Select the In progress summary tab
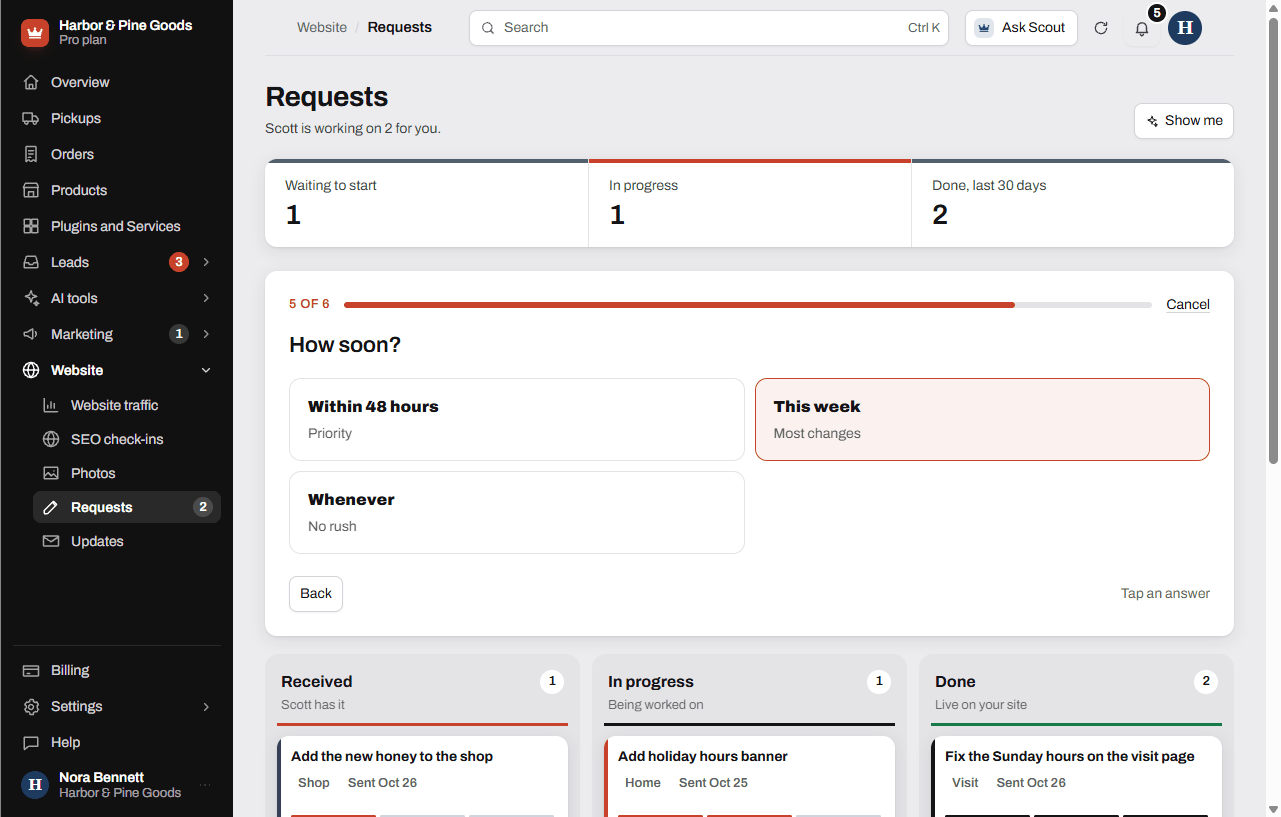Image resolution: width=1281 pixels, height=817 pixels. [750, 203]
